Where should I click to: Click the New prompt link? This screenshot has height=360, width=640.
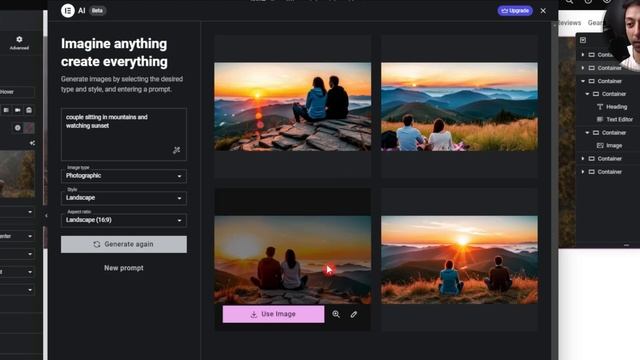pyautogui.click(x=124, y=268)
